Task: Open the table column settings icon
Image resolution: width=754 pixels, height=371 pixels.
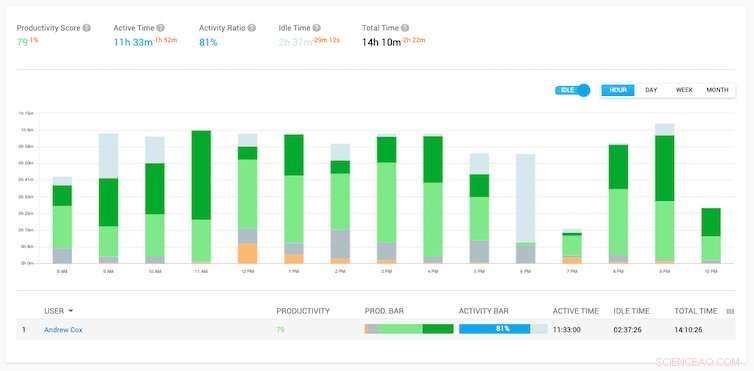Action: [x=730, y=311]
